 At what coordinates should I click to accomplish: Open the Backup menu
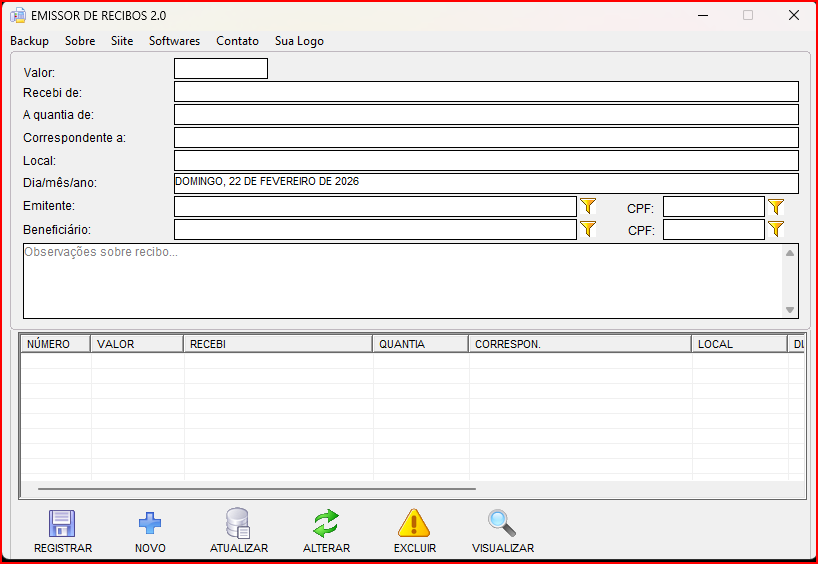click(x=29, y=41)
